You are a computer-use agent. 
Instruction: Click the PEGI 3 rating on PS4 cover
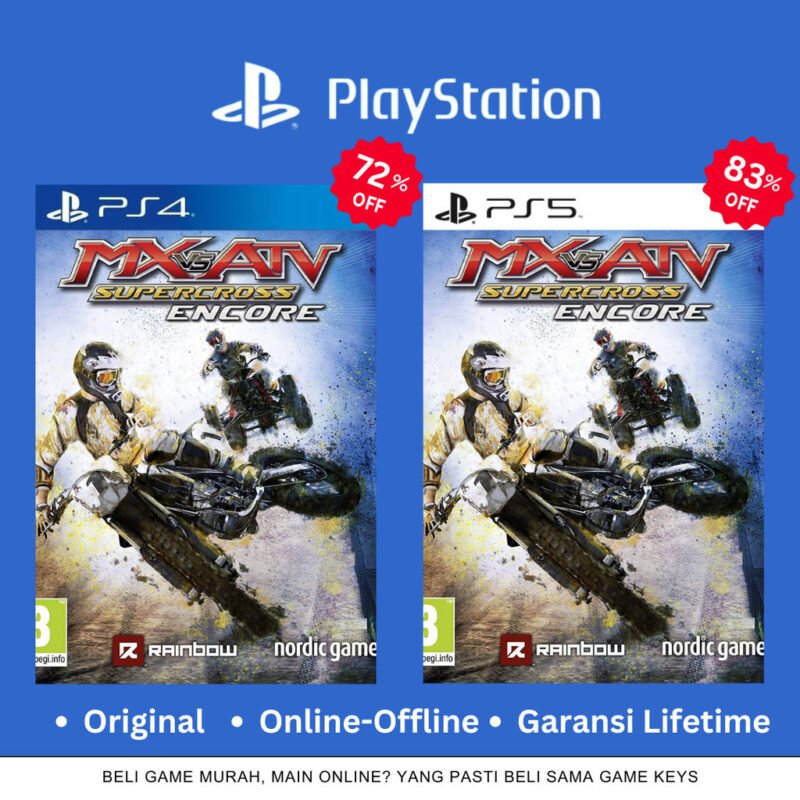point(51,633)
